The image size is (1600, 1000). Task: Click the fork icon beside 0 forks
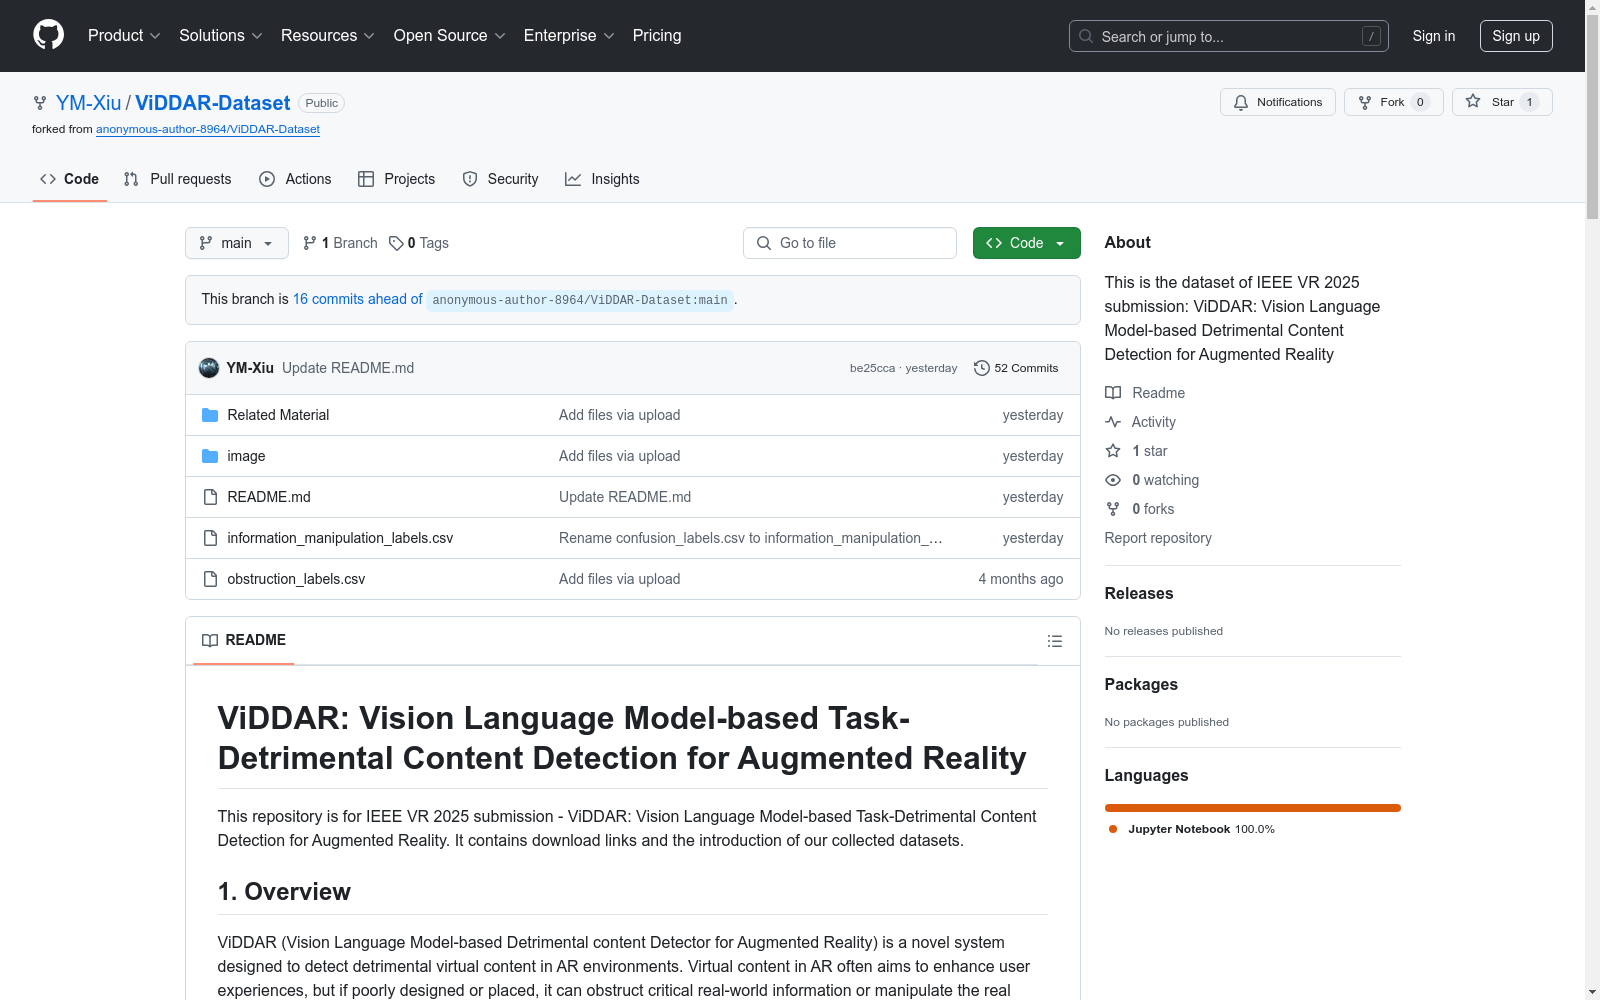click(1113, 509)
